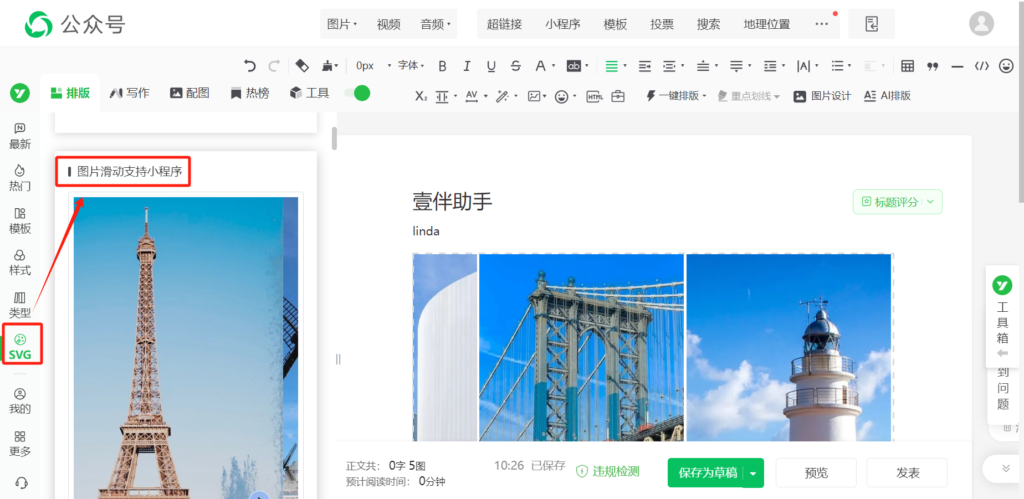Select the 最新 sidebar category
Screen dimensions: 1024x499
click(20, 137)
